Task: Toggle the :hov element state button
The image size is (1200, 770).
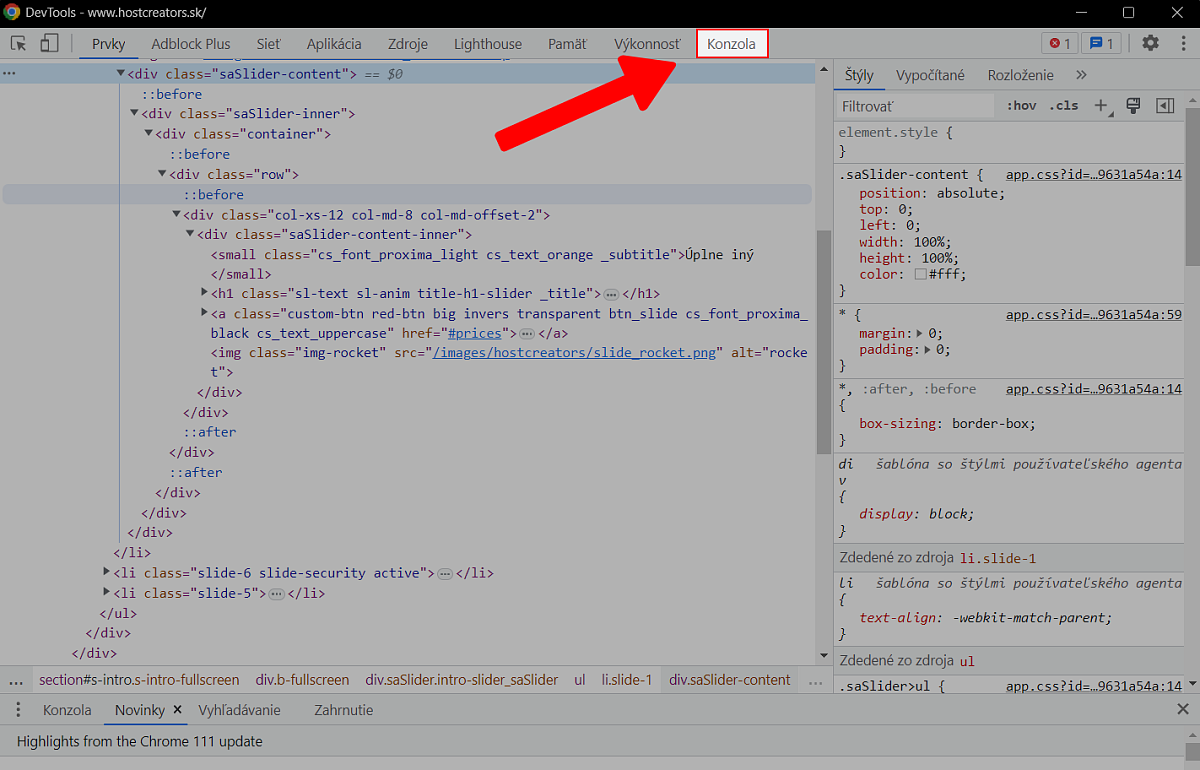Action: point(1021,105)
